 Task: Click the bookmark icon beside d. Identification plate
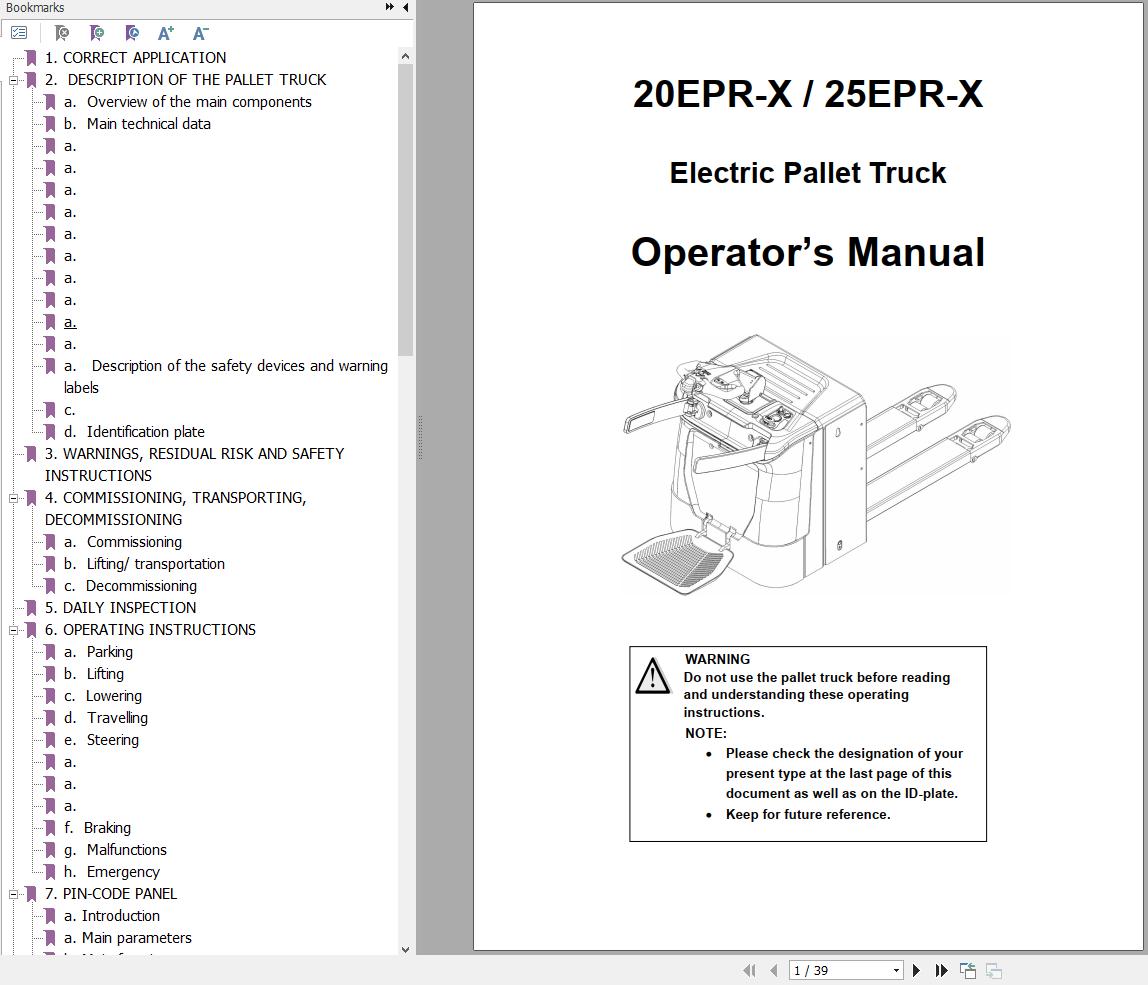50,432
